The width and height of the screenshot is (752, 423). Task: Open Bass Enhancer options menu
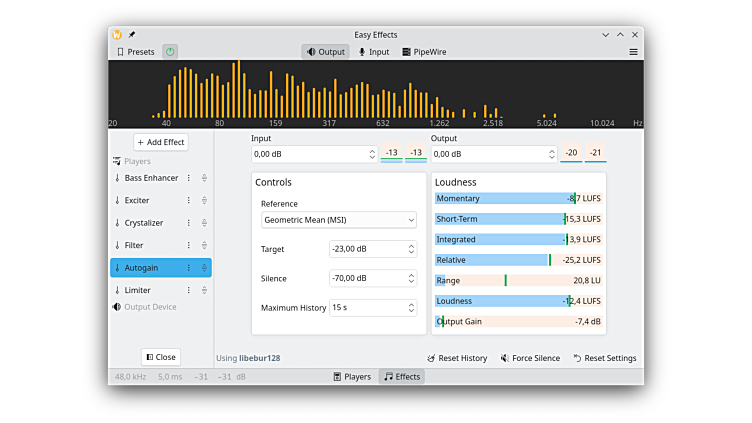click(188, 178)
